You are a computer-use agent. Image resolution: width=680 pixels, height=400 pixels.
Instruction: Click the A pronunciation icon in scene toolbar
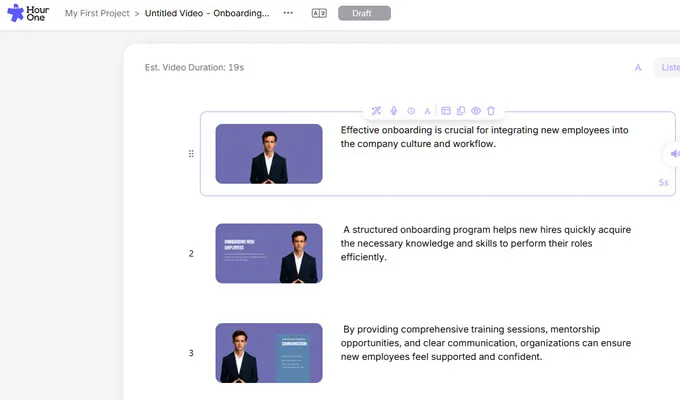[427, 111]
